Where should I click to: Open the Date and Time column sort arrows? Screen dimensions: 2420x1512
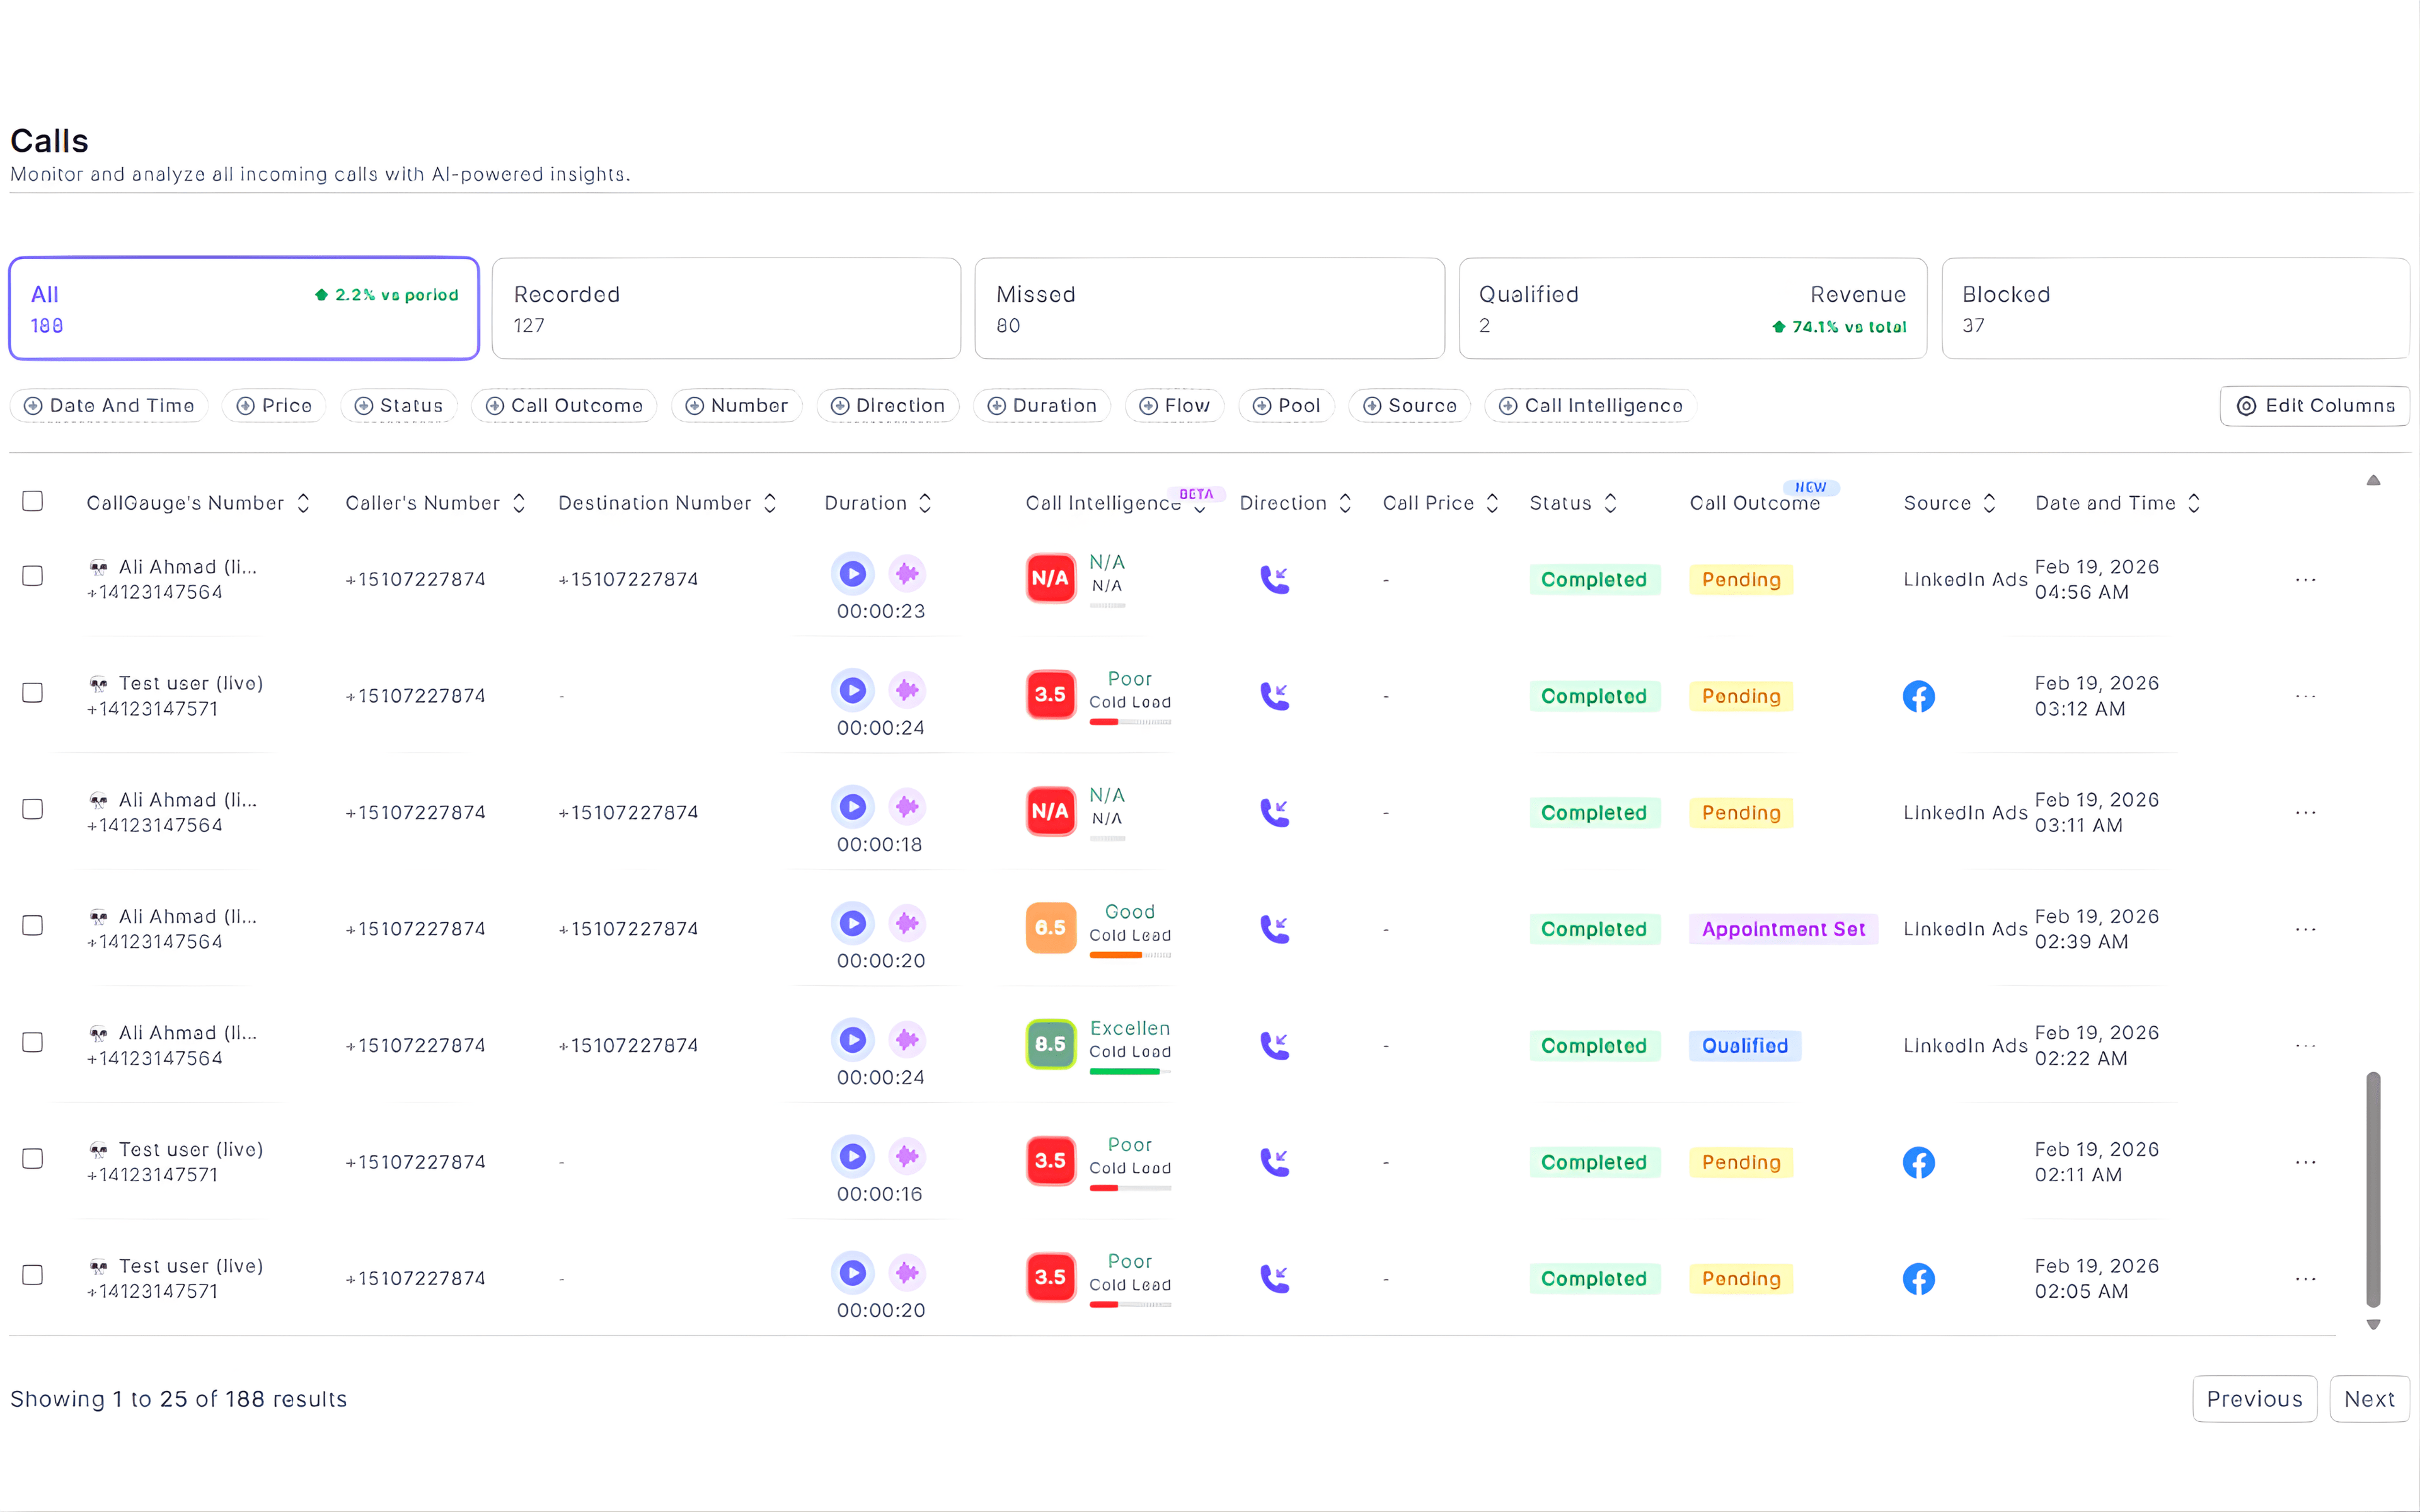pyautogui.click(x=2194, y=503)
